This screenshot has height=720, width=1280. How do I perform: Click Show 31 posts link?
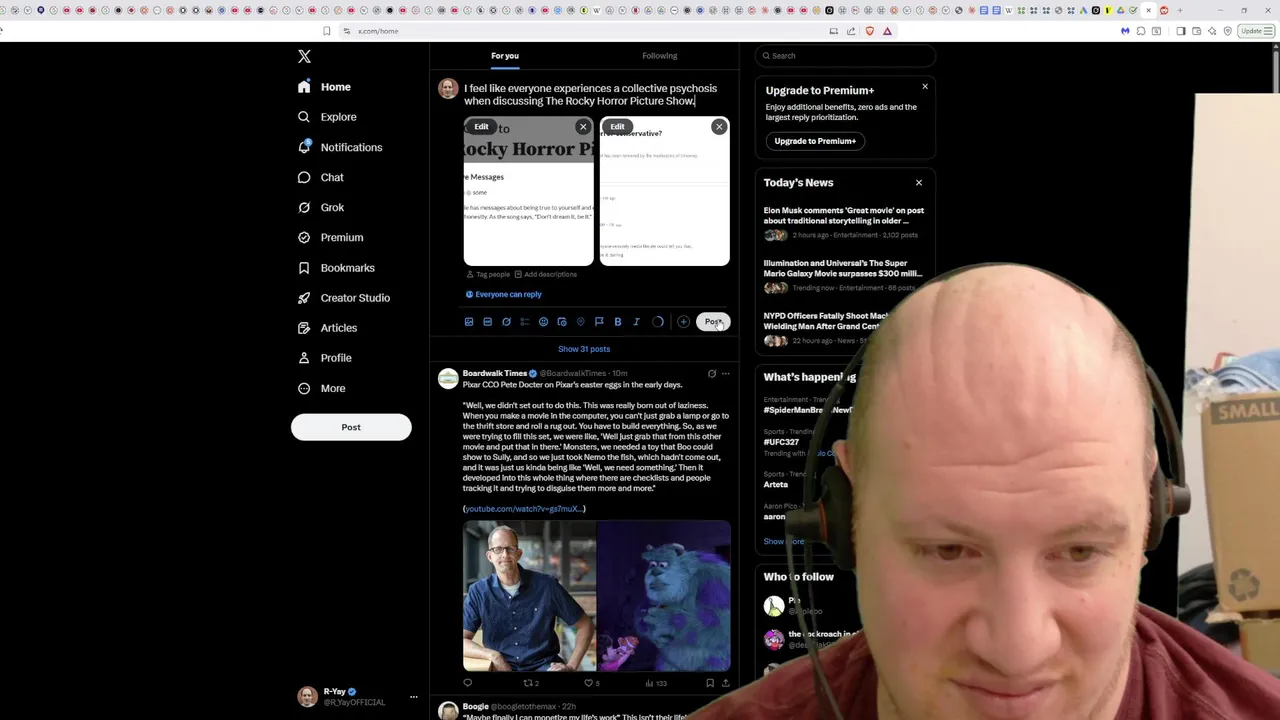tap(584, 349)
